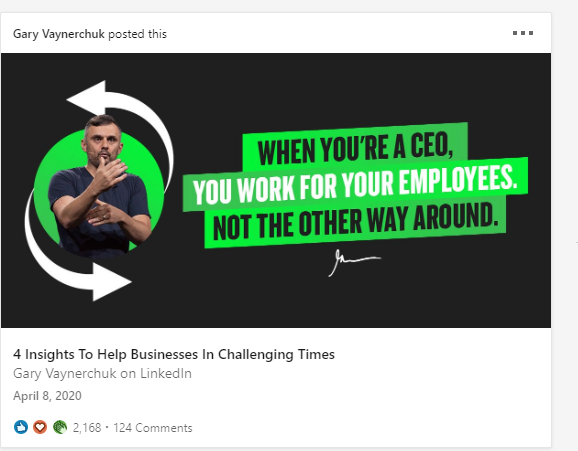
Task: Open the article titled 4 Insights To Help Businesses
Action: [174, 354]
